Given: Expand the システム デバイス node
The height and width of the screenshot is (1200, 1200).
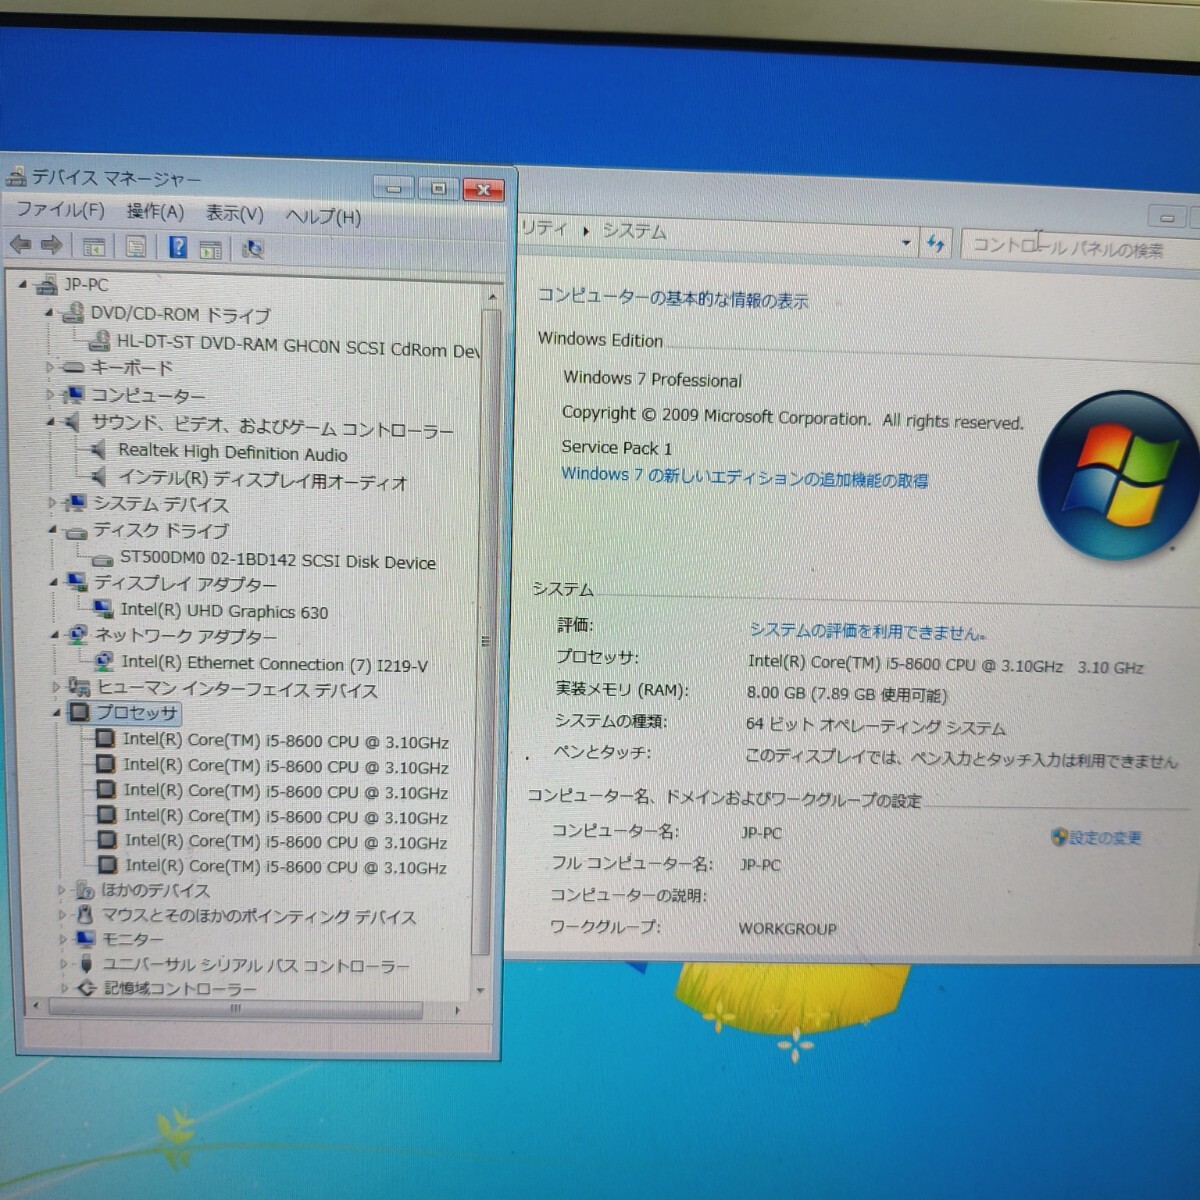Looking at the screenshot, I should click(52, 502).
